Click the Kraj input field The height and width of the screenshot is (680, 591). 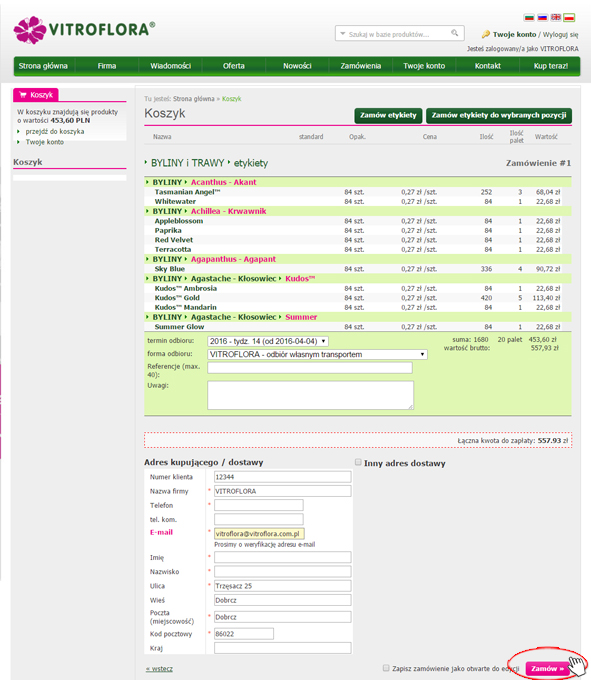coord(283,648)
